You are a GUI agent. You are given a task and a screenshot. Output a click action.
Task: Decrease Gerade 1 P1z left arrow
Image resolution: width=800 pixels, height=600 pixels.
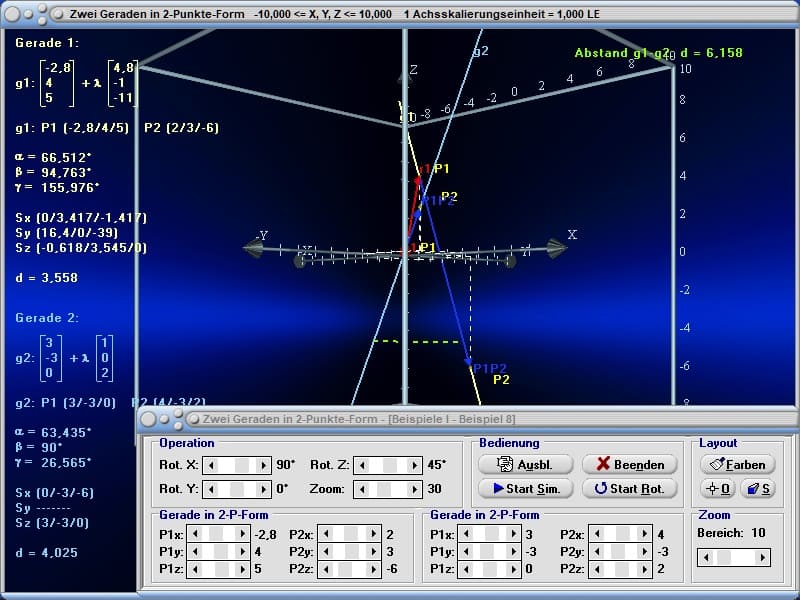[195, 569]
